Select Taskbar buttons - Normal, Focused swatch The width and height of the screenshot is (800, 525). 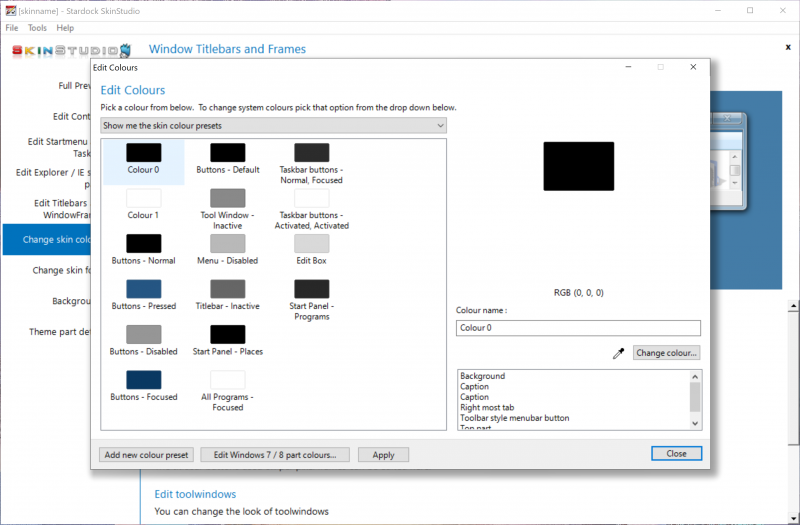(312, 153)
